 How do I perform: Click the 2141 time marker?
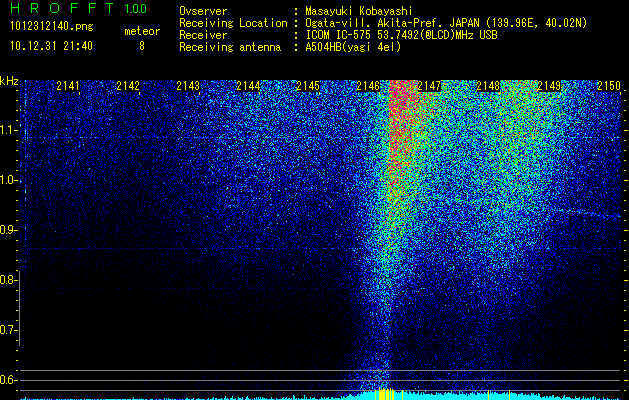pos(68,86)
